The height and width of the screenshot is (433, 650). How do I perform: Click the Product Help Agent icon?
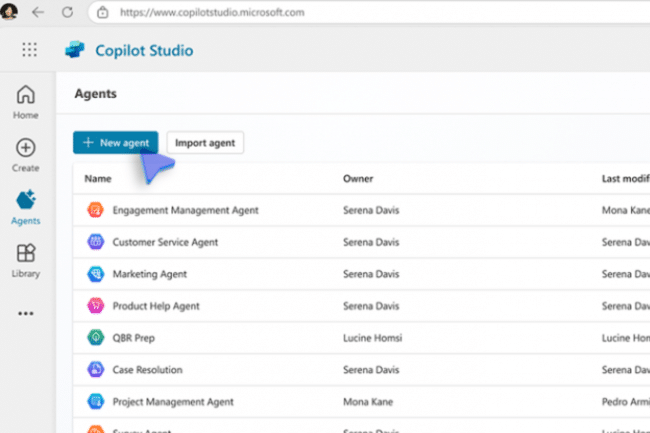tap(95, 306)
